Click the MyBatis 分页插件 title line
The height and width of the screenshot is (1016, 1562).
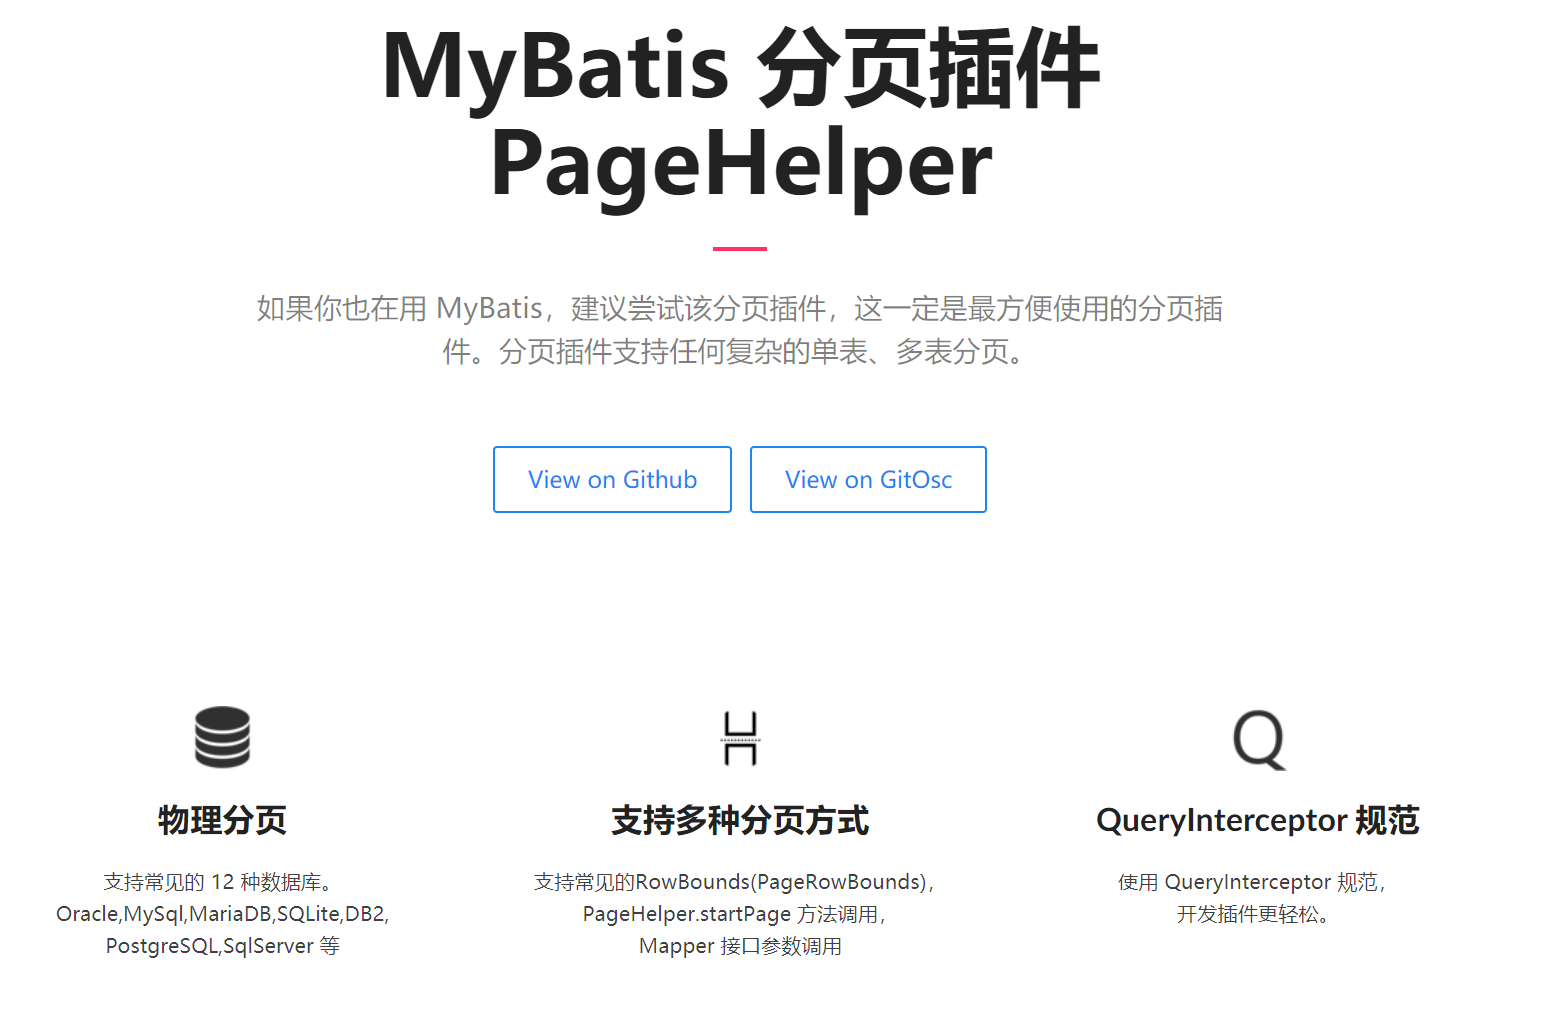click(x=740, y=68)
